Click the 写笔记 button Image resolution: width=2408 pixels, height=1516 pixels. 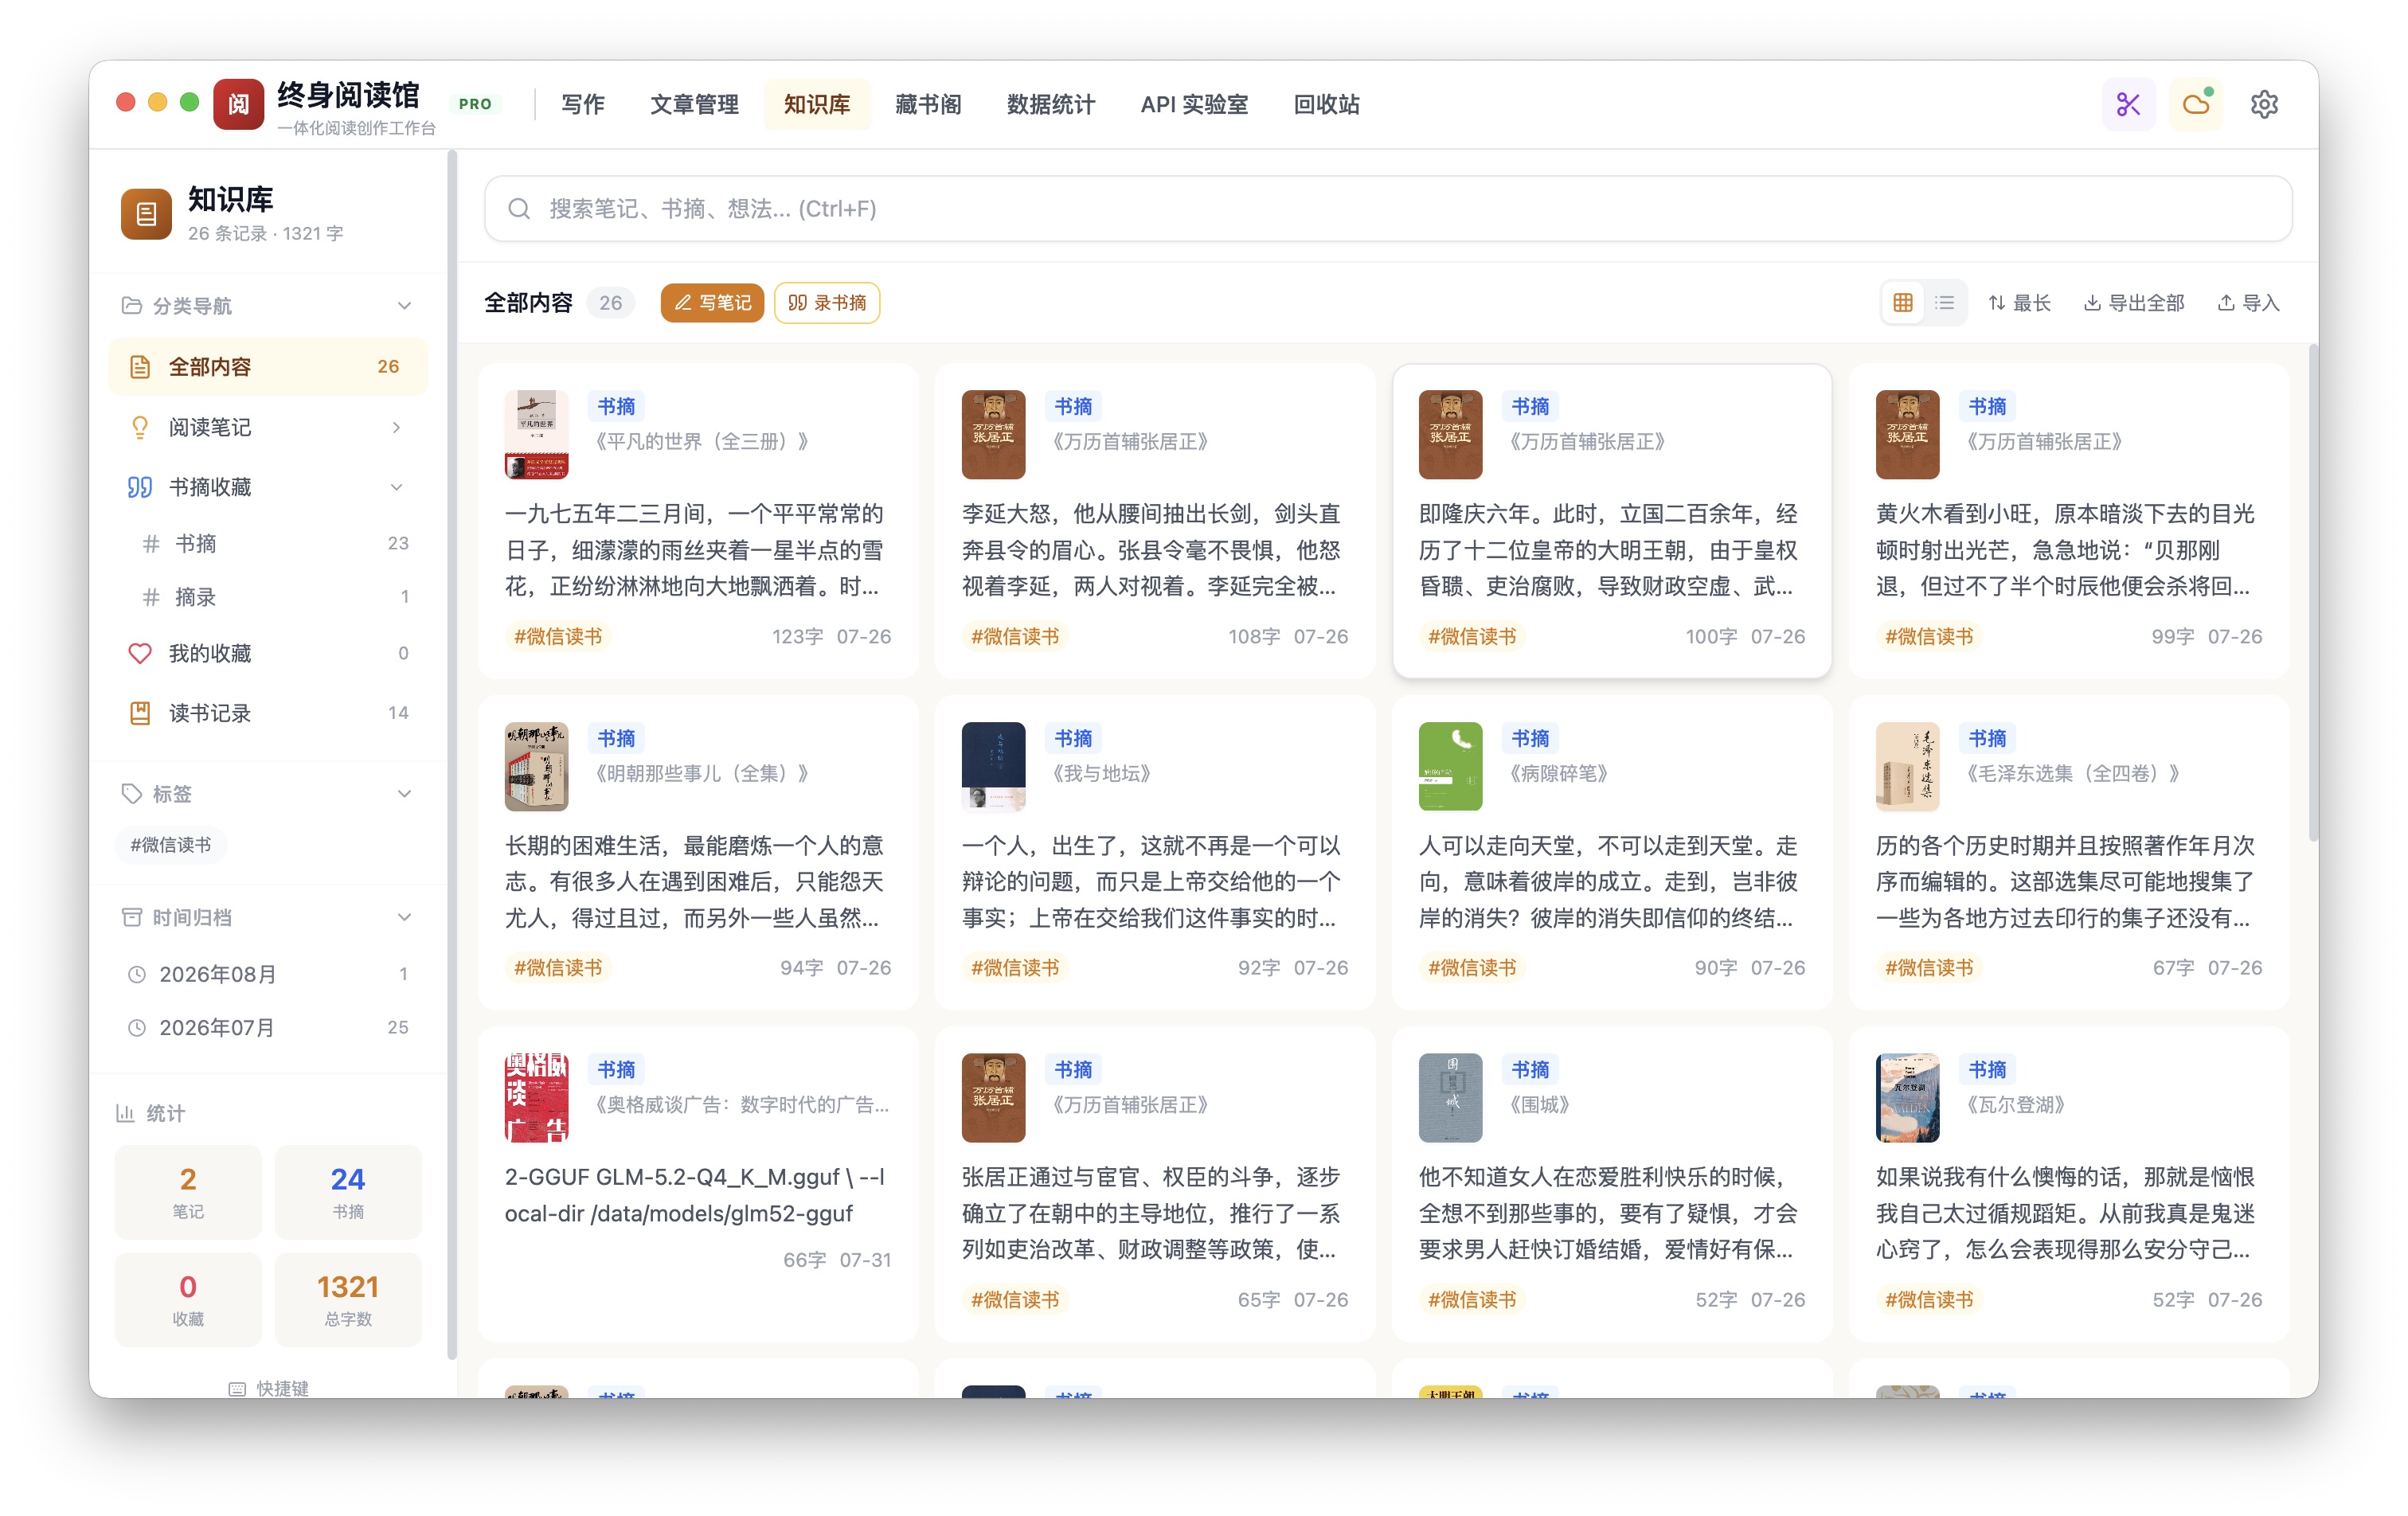(x=712, y=303)
